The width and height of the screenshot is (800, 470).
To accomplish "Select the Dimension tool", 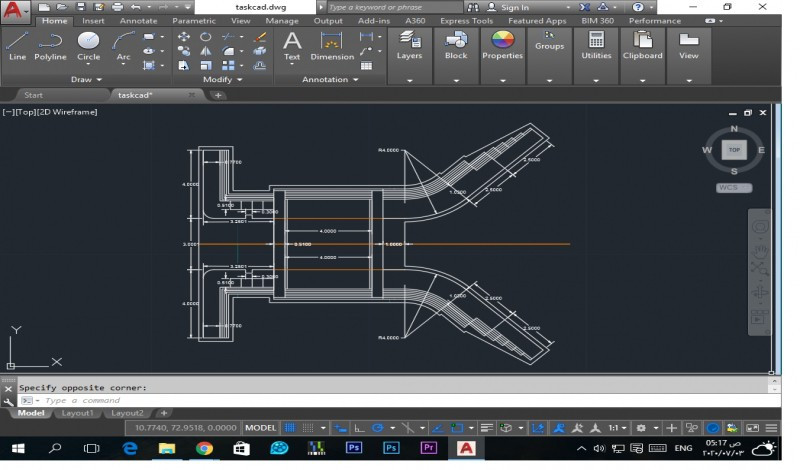I will tap(332, 44).
